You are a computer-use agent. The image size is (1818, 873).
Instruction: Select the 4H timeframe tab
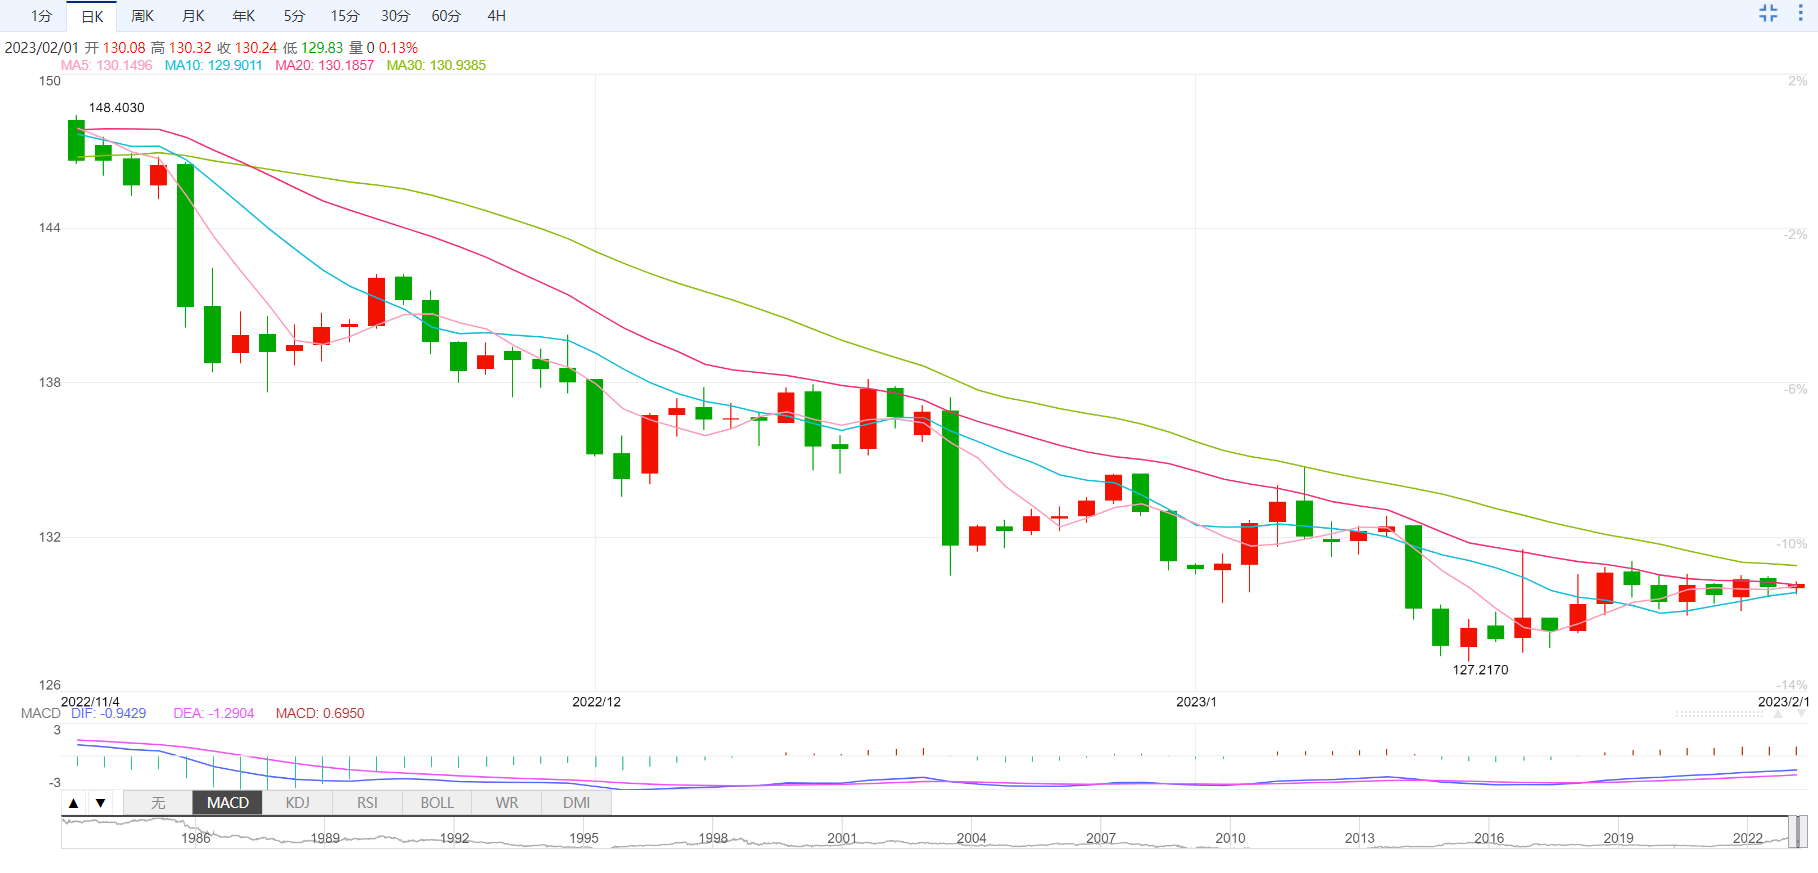click(496, 16)
